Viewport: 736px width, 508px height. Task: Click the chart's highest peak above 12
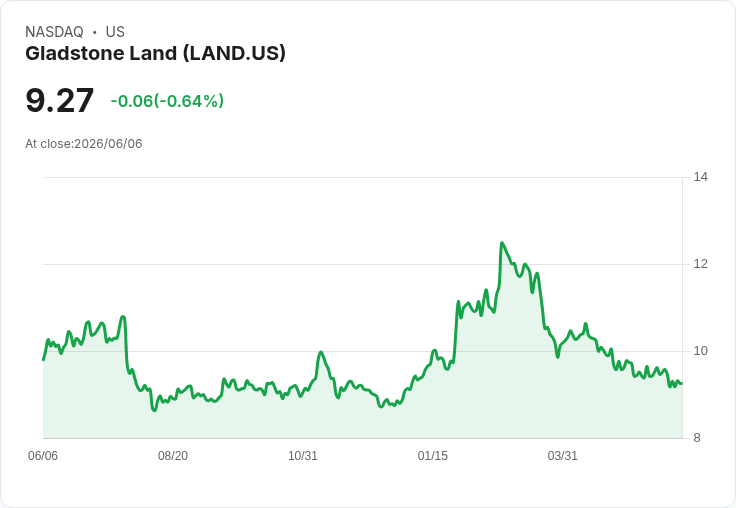pos(502,243)
